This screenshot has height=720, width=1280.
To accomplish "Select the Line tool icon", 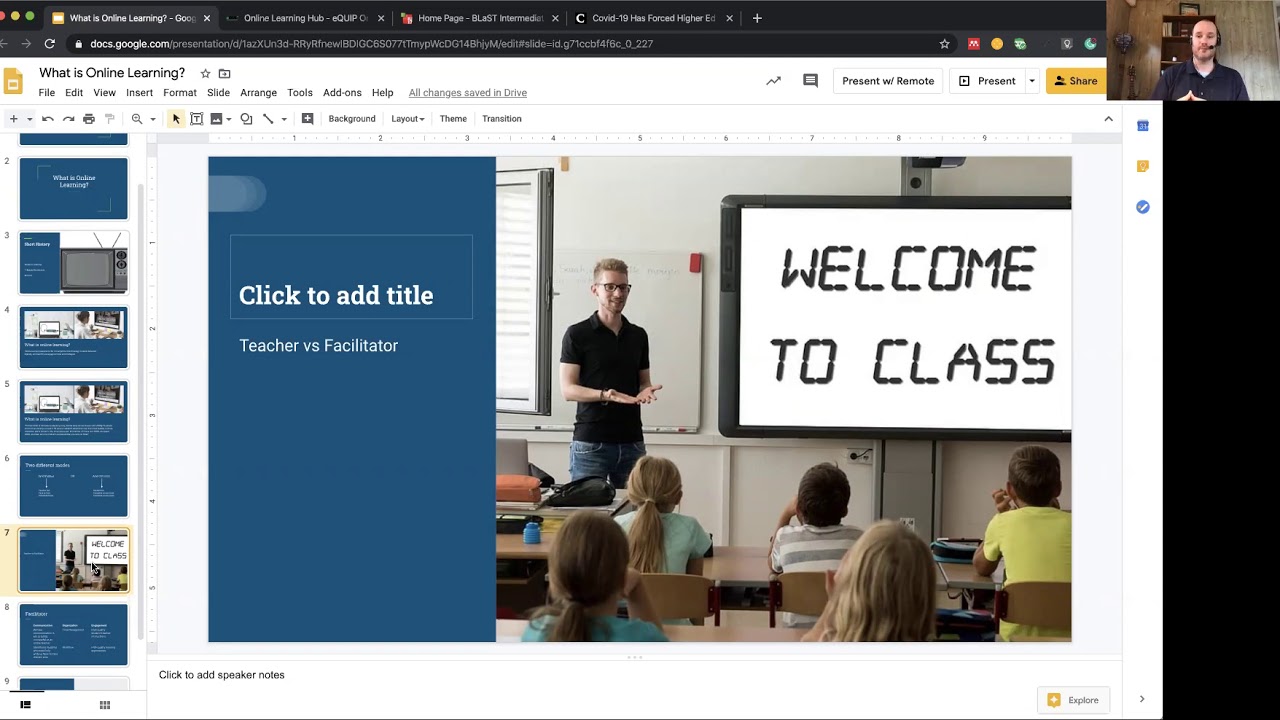I will [x=268, y=119].
